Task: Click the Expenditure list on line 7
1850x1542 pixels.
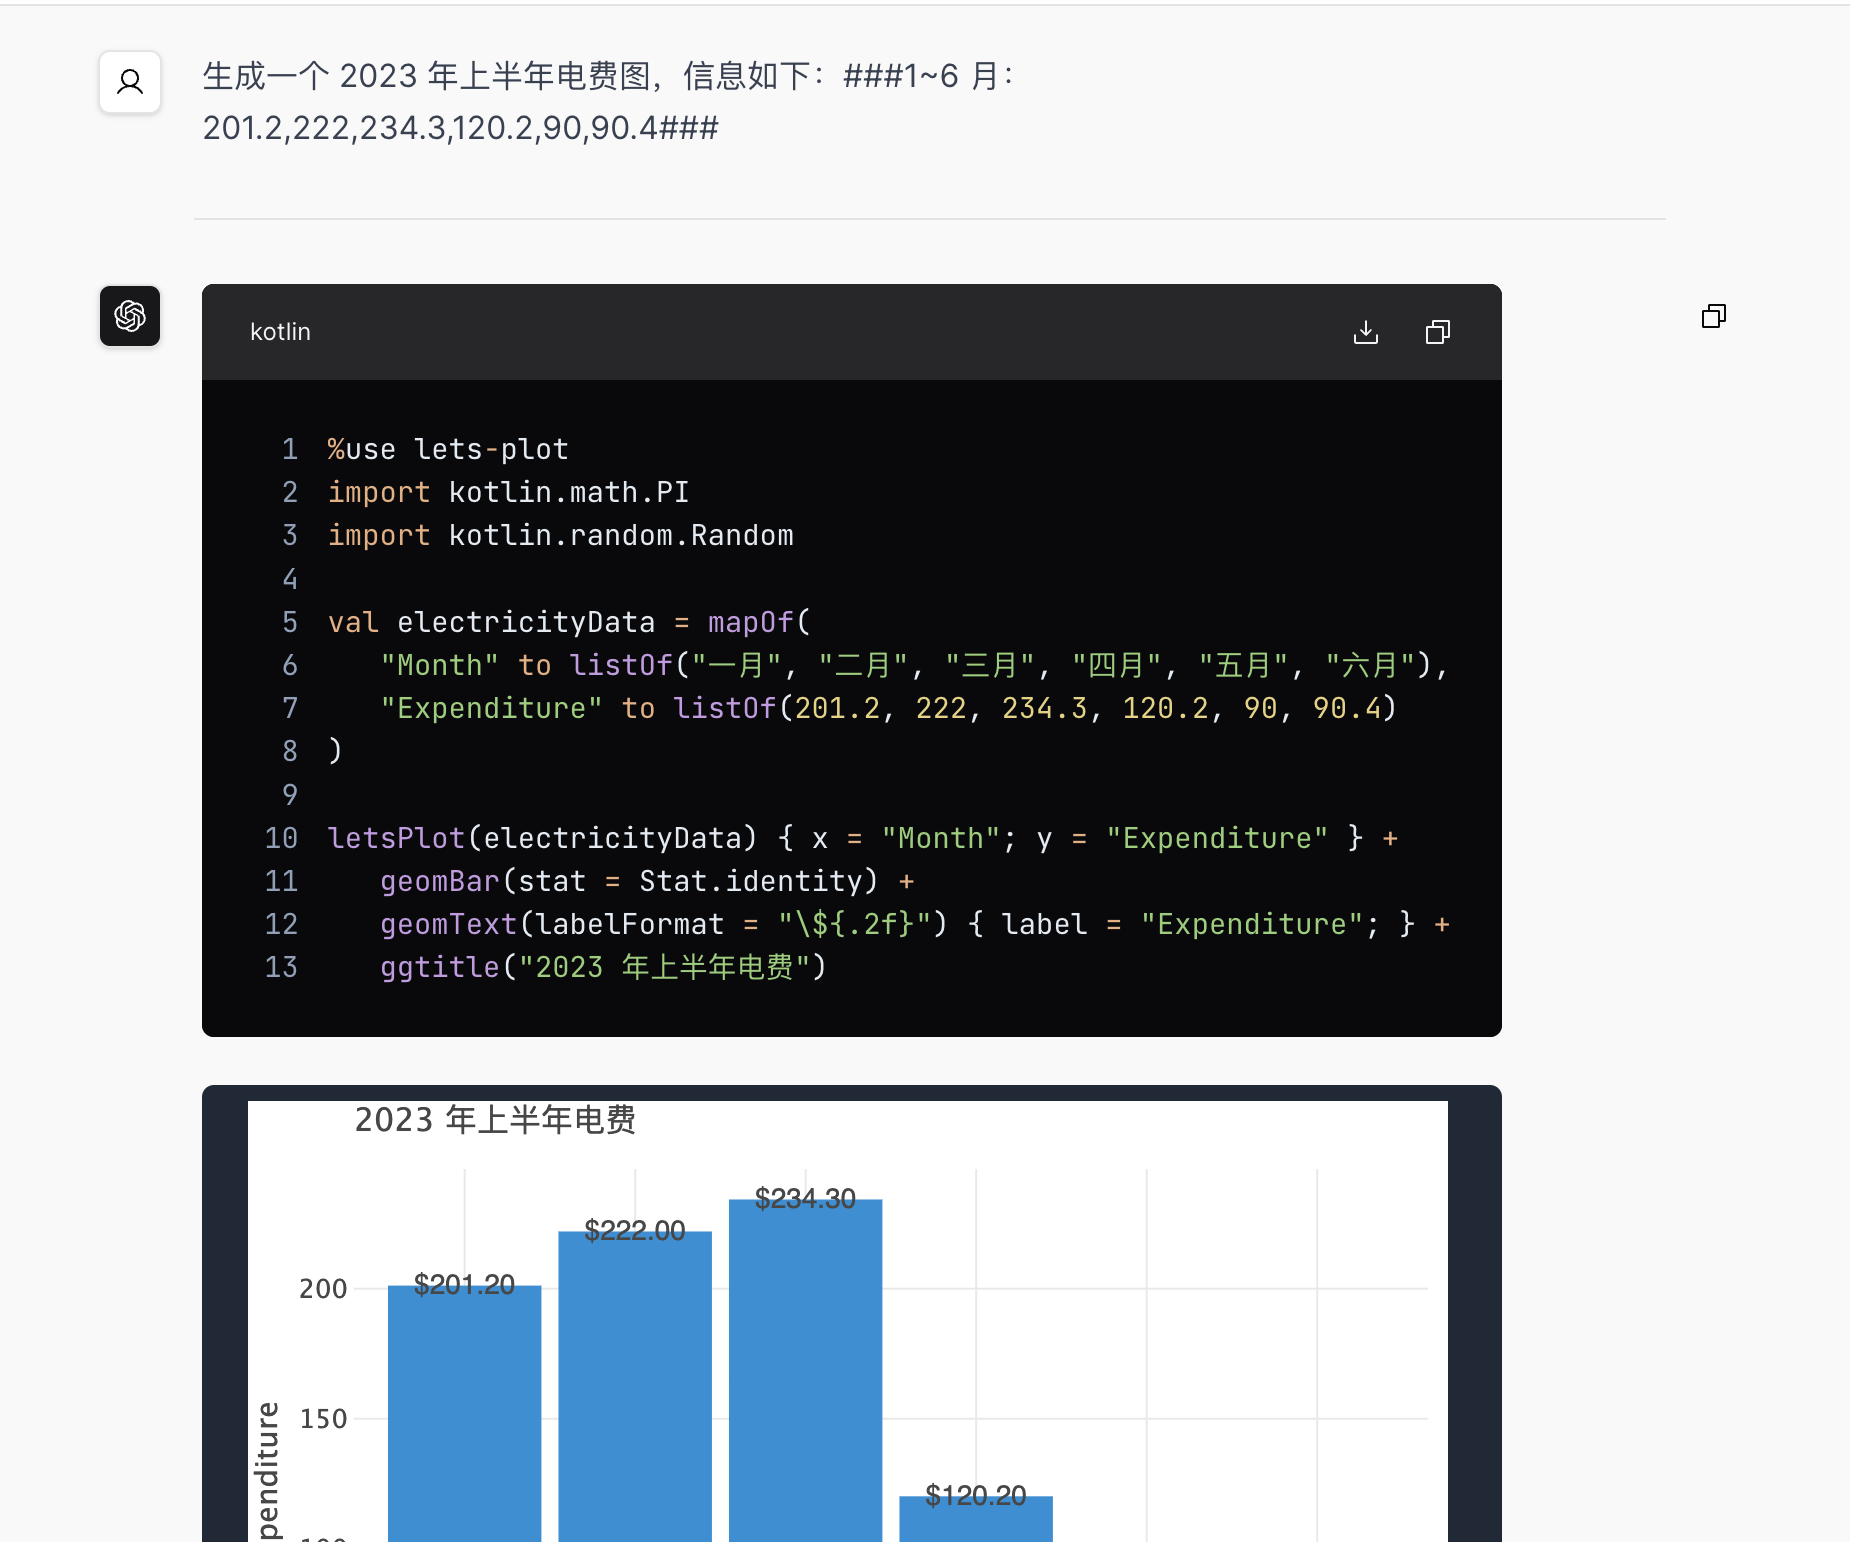Action: (x=1035, y=708)
